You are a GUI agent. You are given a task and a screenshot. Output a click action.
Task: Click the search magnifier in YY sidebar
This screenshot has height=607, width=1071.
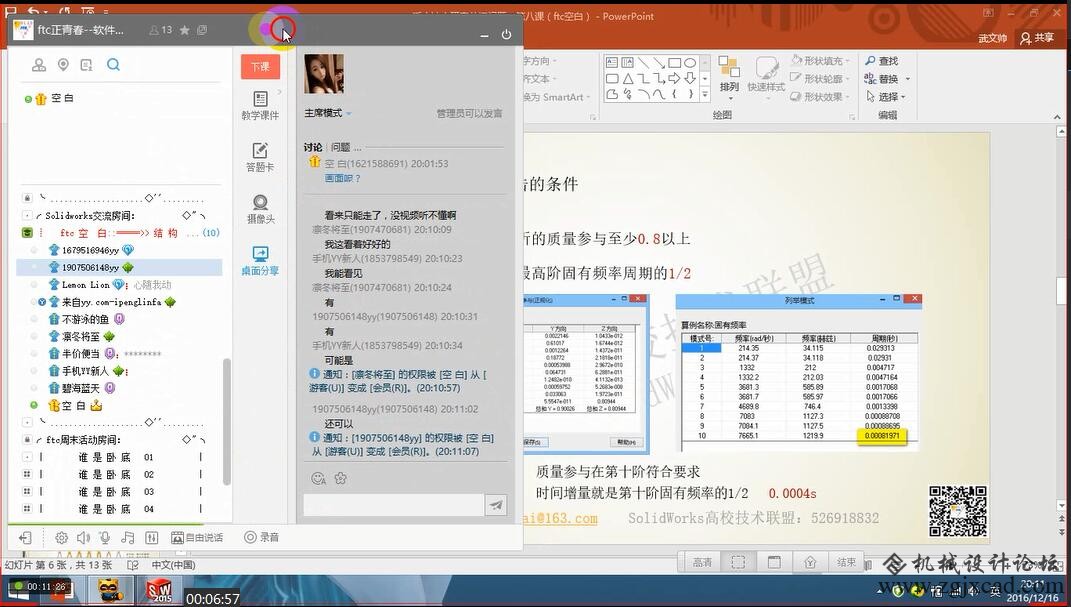[x=113, y=65]
